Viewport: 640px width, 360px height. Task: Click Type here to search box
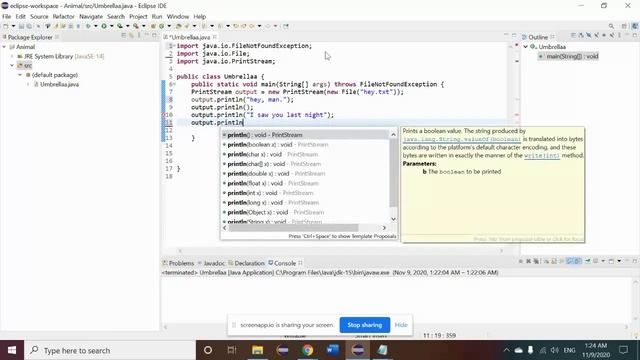click(x=110, y=350)
